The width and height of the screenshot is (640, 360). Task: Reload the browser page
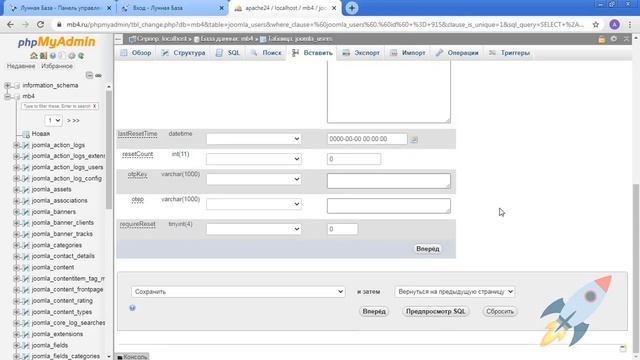pos(40,24)
